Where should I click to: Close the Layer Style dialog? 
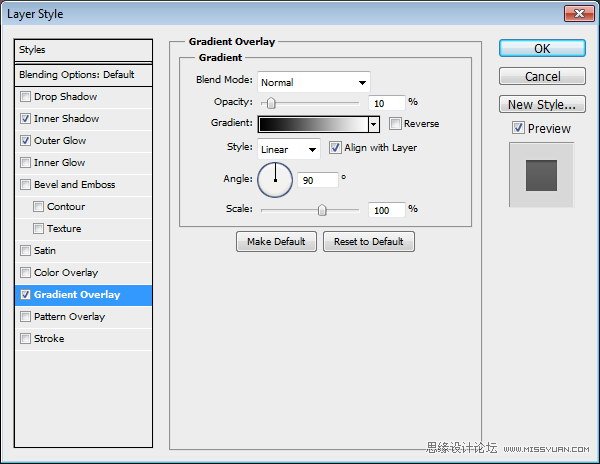click(x=579, y=14)
